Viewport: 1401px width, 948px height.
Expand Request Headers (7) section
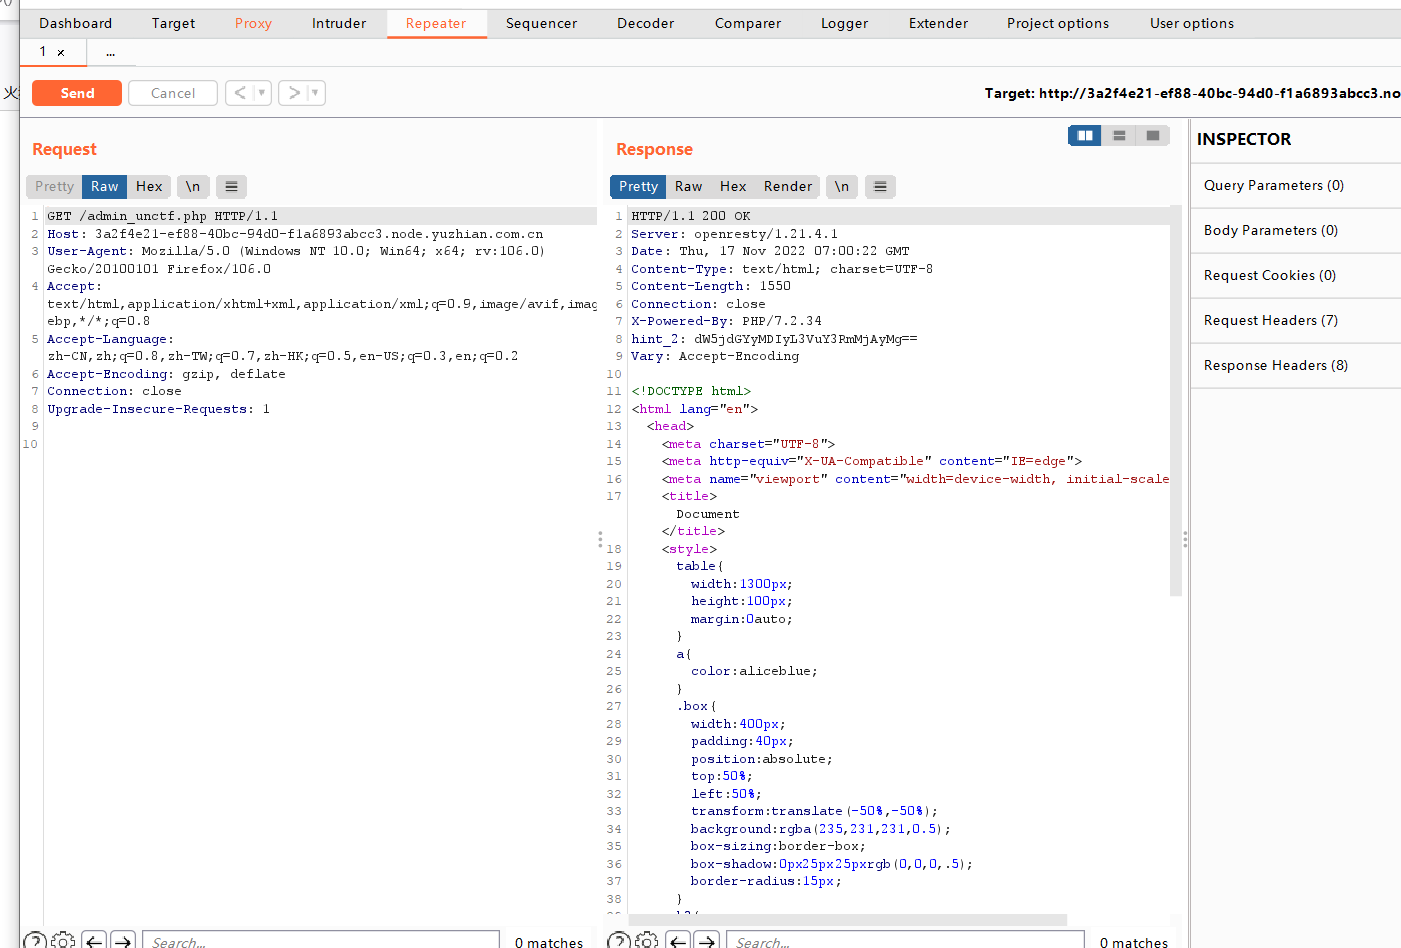click(1296, 320)
